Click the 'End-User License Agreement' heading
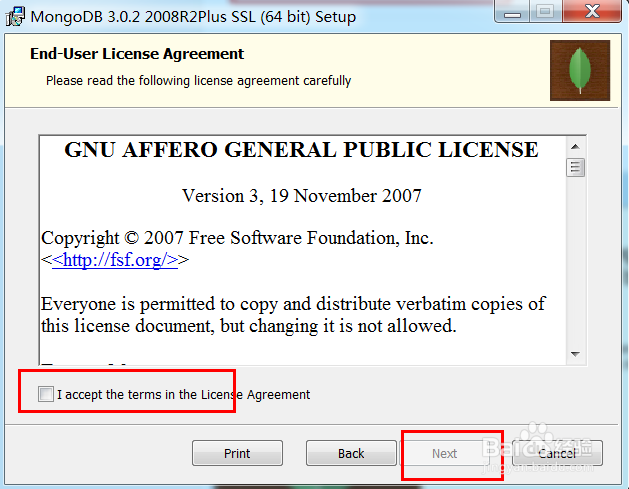The image size is (629, 489). (137, 53)
